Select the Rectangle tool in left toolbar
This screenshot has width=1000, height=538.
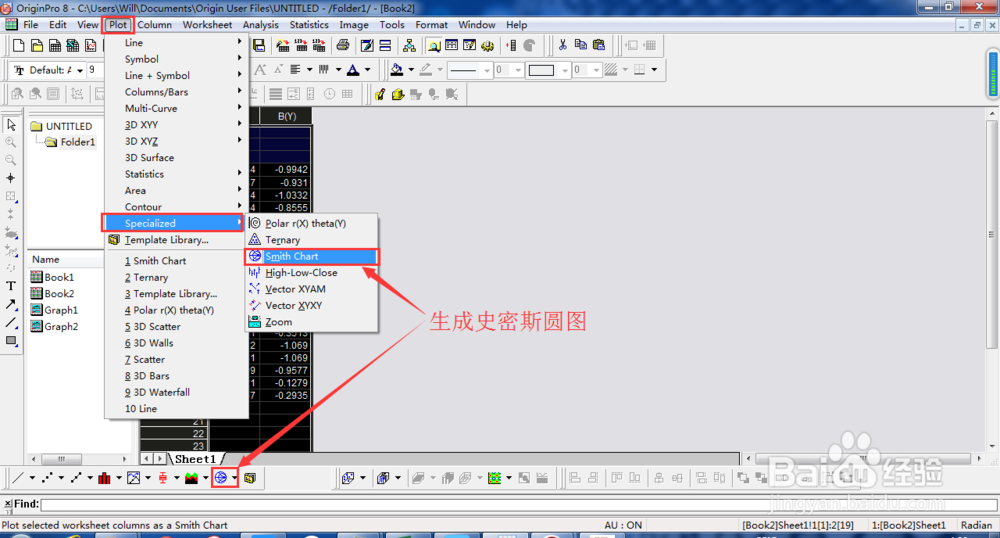coord(11,340)
